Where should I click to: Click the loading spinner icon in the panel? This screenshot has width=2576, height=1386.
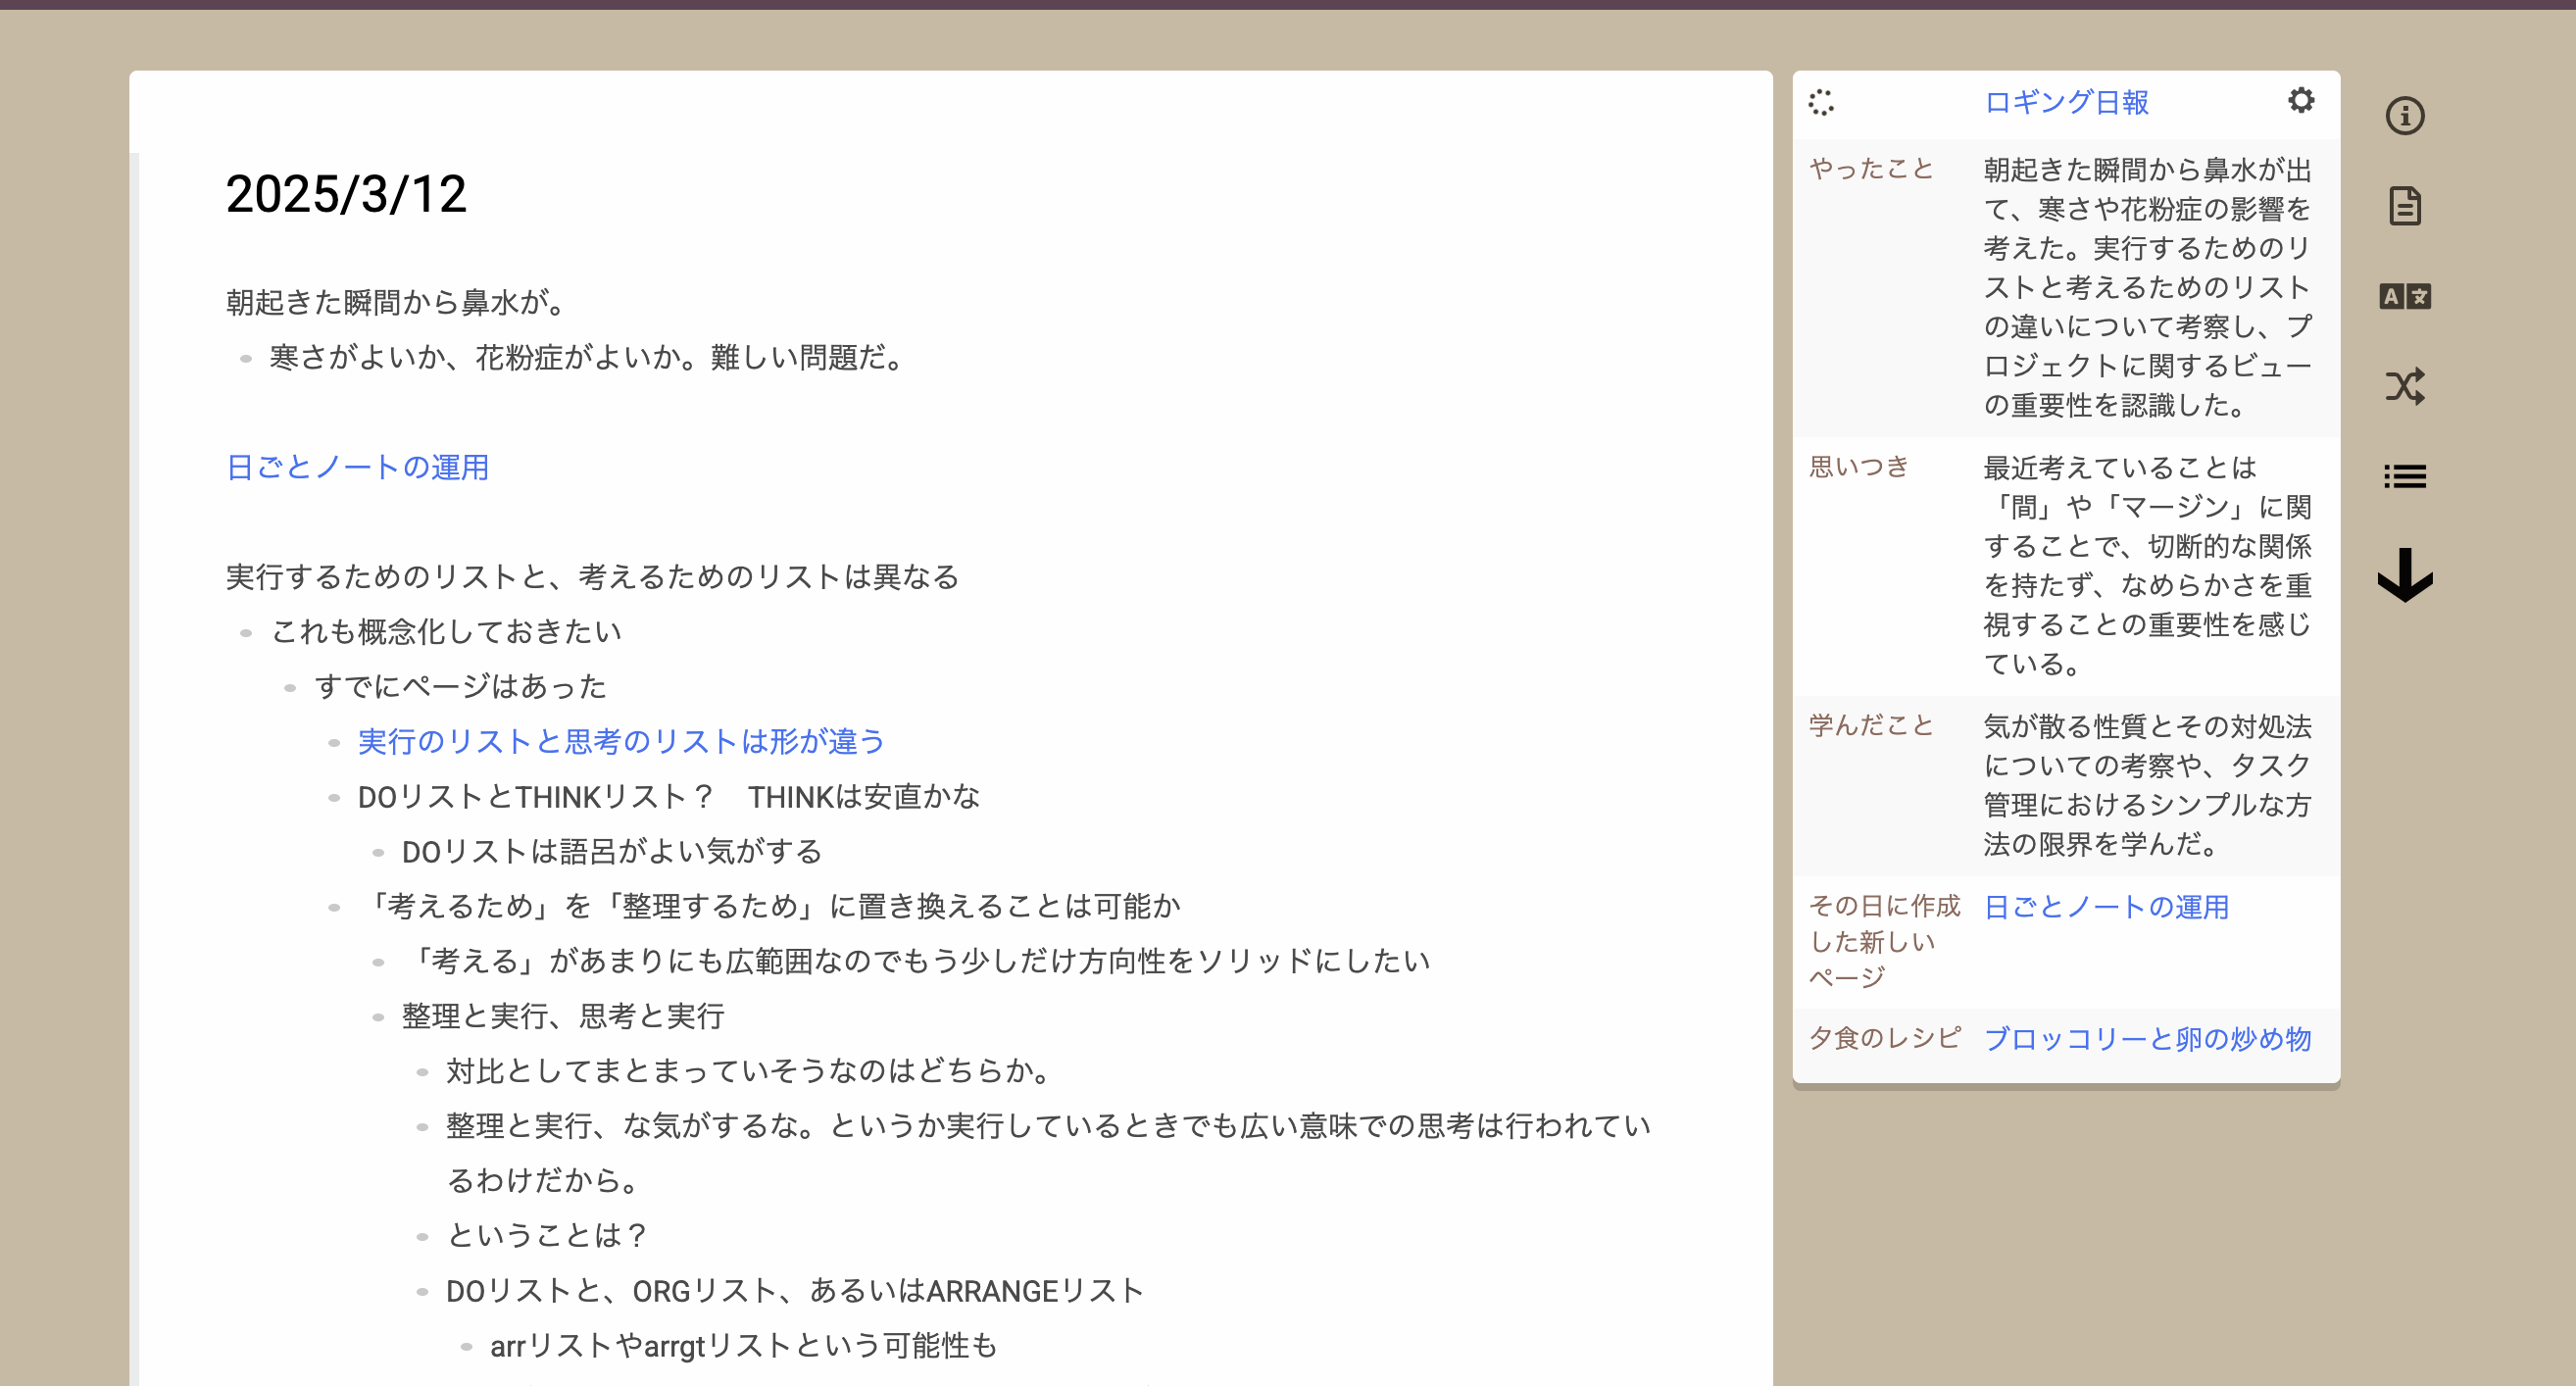(1821, 102)
